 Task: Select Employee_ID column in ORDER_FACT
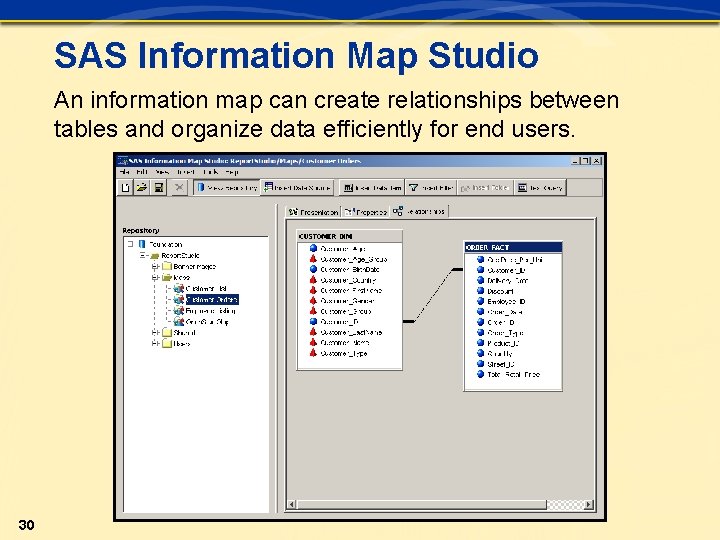(501, 301)
